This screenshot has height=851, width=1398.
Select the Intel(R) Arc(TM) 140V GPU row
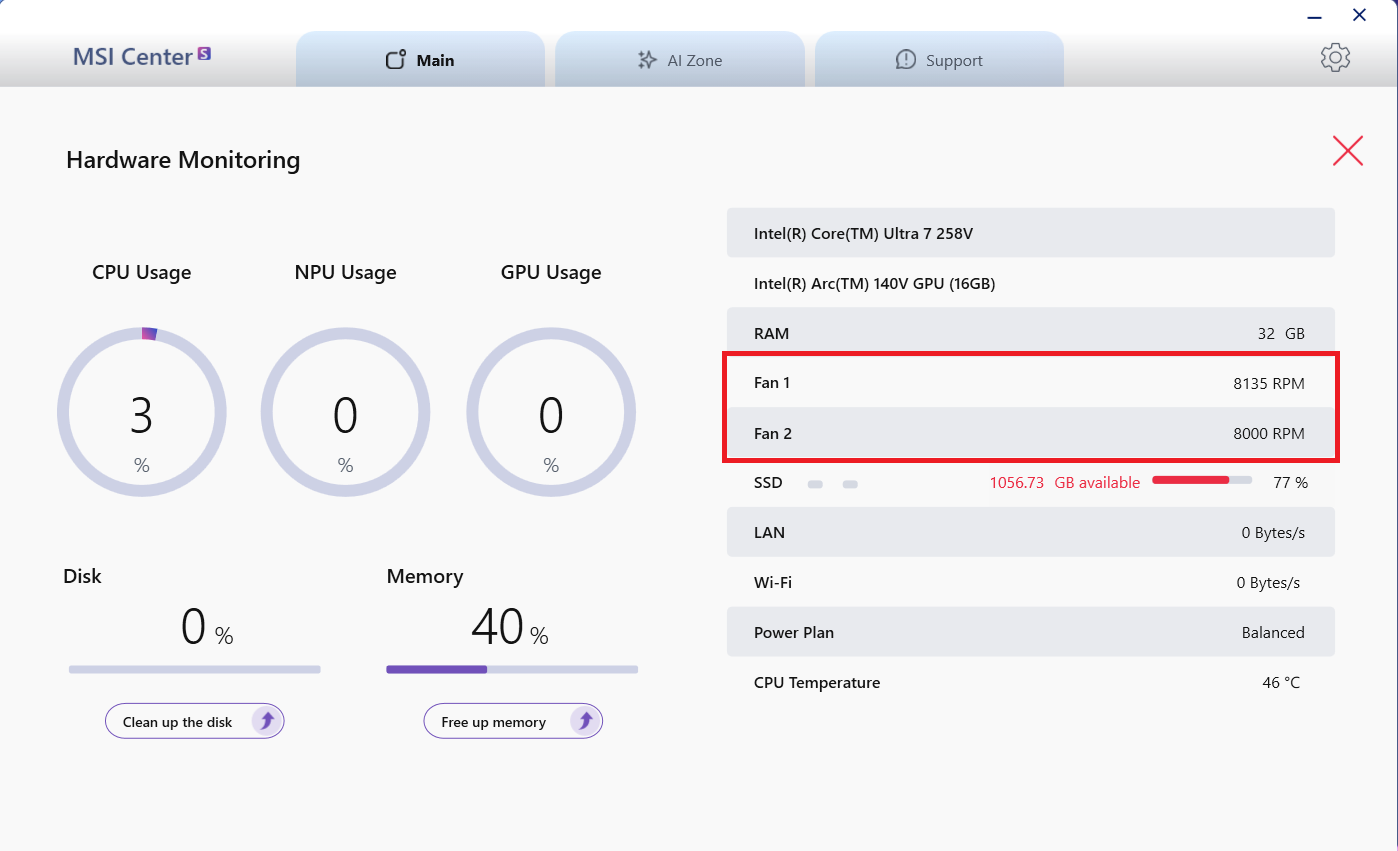click(x=1031, y=283)
